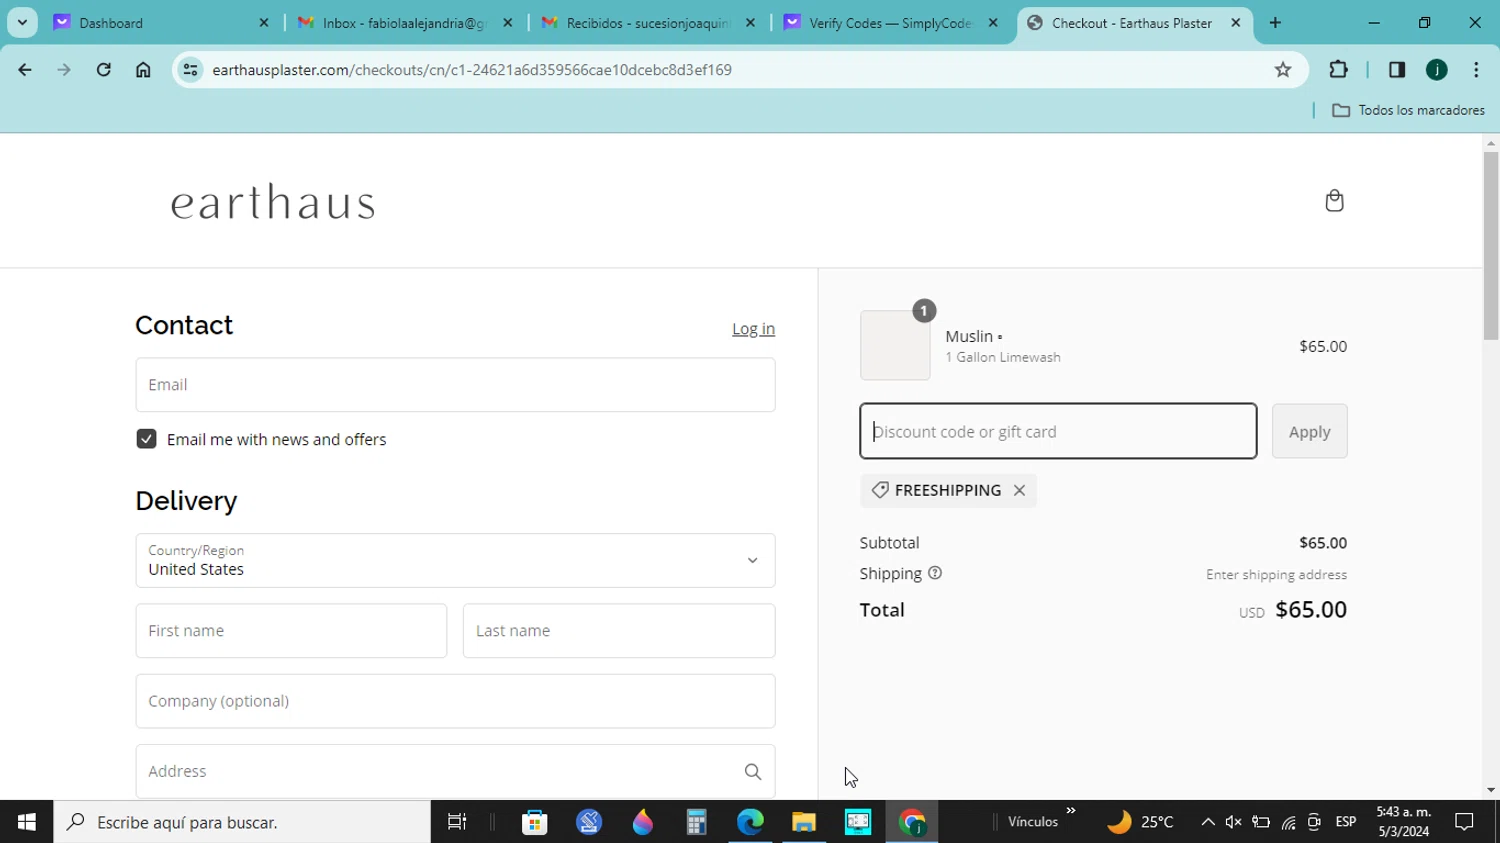Switch to the Dashboard tab
Screen dimensions: 1500x843
tap(162, 23)
